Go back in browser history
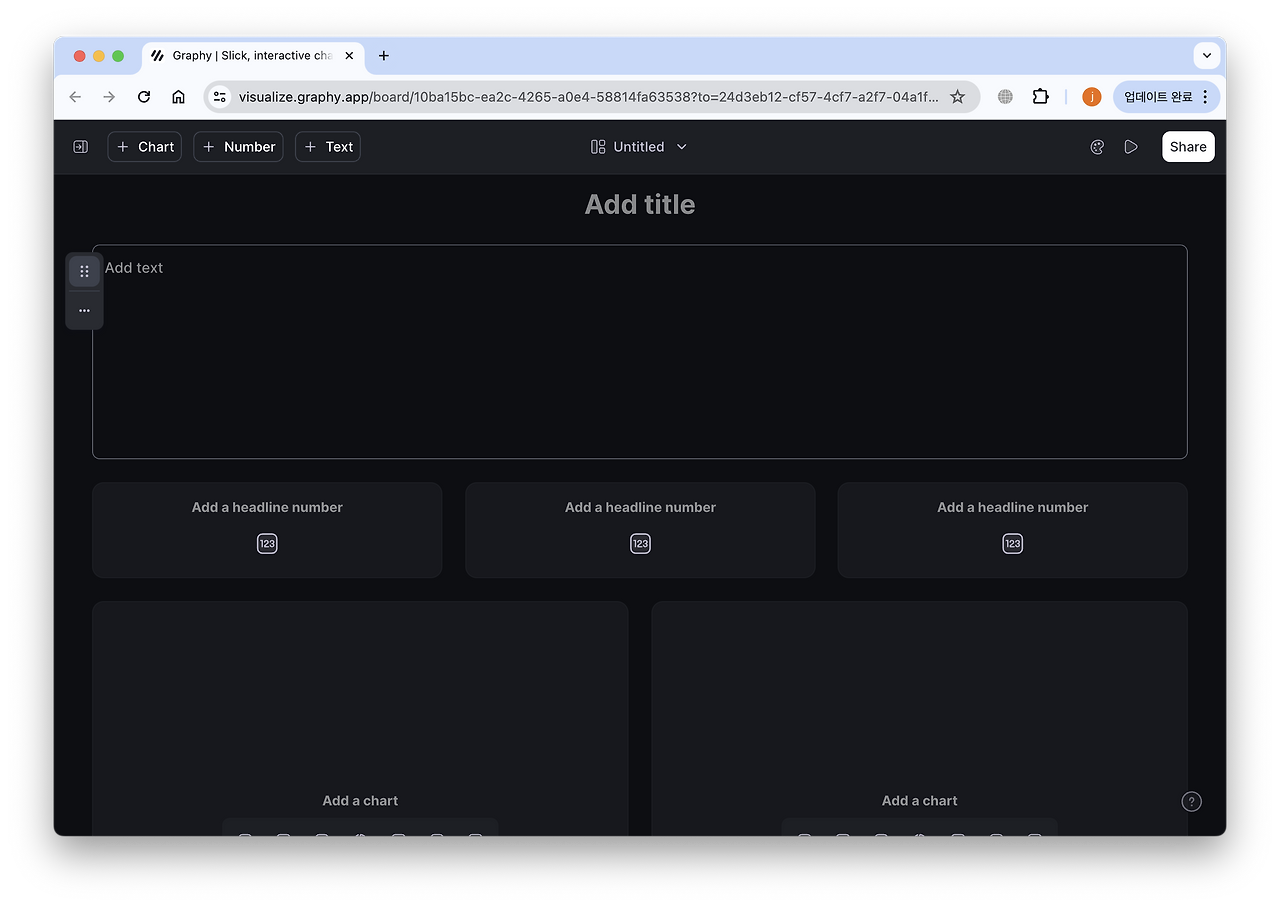 coord(75,97)
